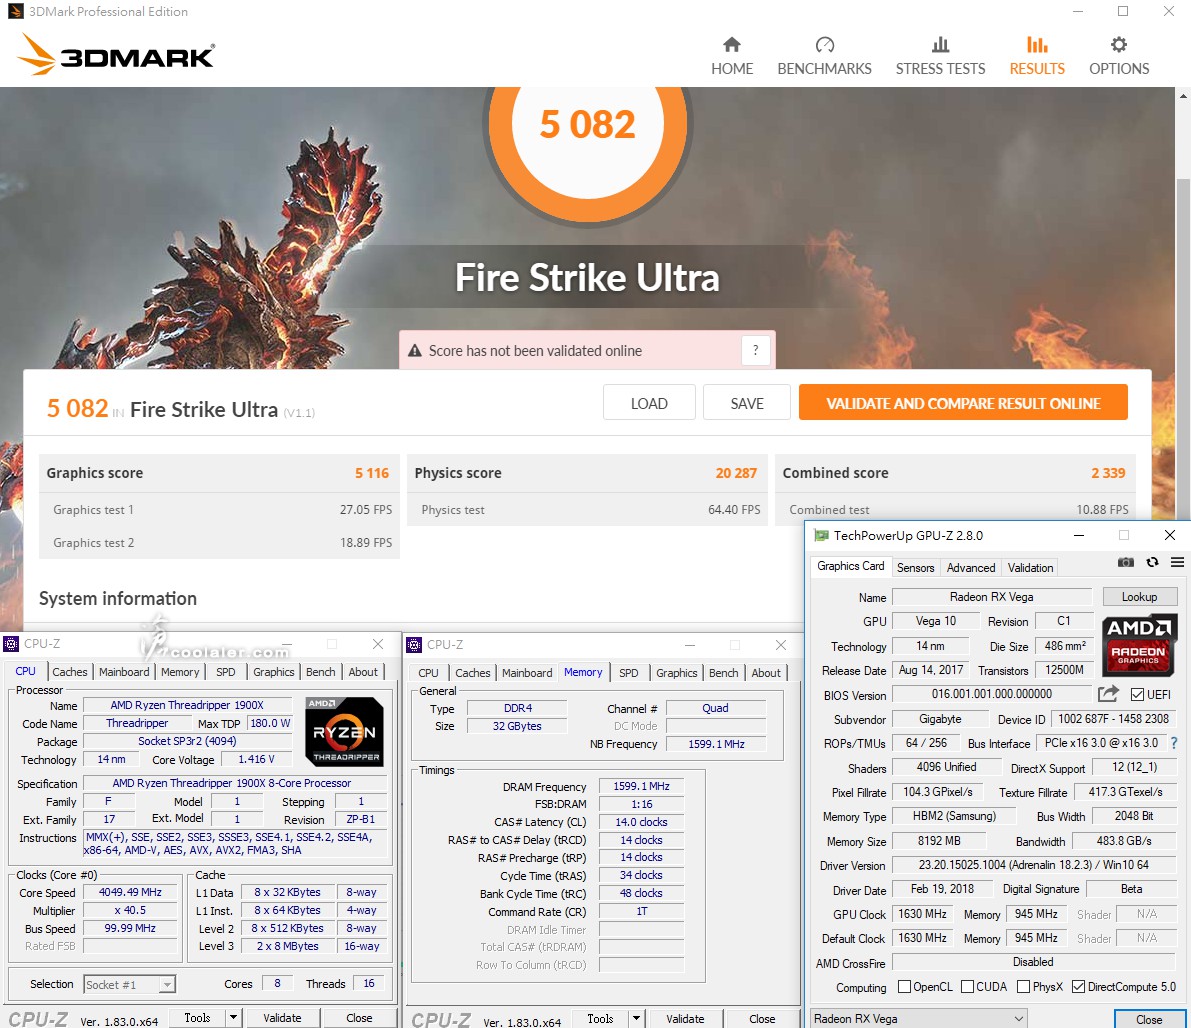1191x1028 pixels.
Task: Open Graphics tab in Memory CPU-Z window
Action: (x=677, y=672)
